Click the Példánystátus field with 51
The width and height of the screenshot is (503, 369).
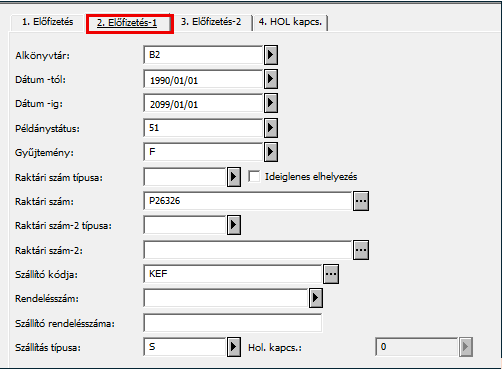coord(203,128)
